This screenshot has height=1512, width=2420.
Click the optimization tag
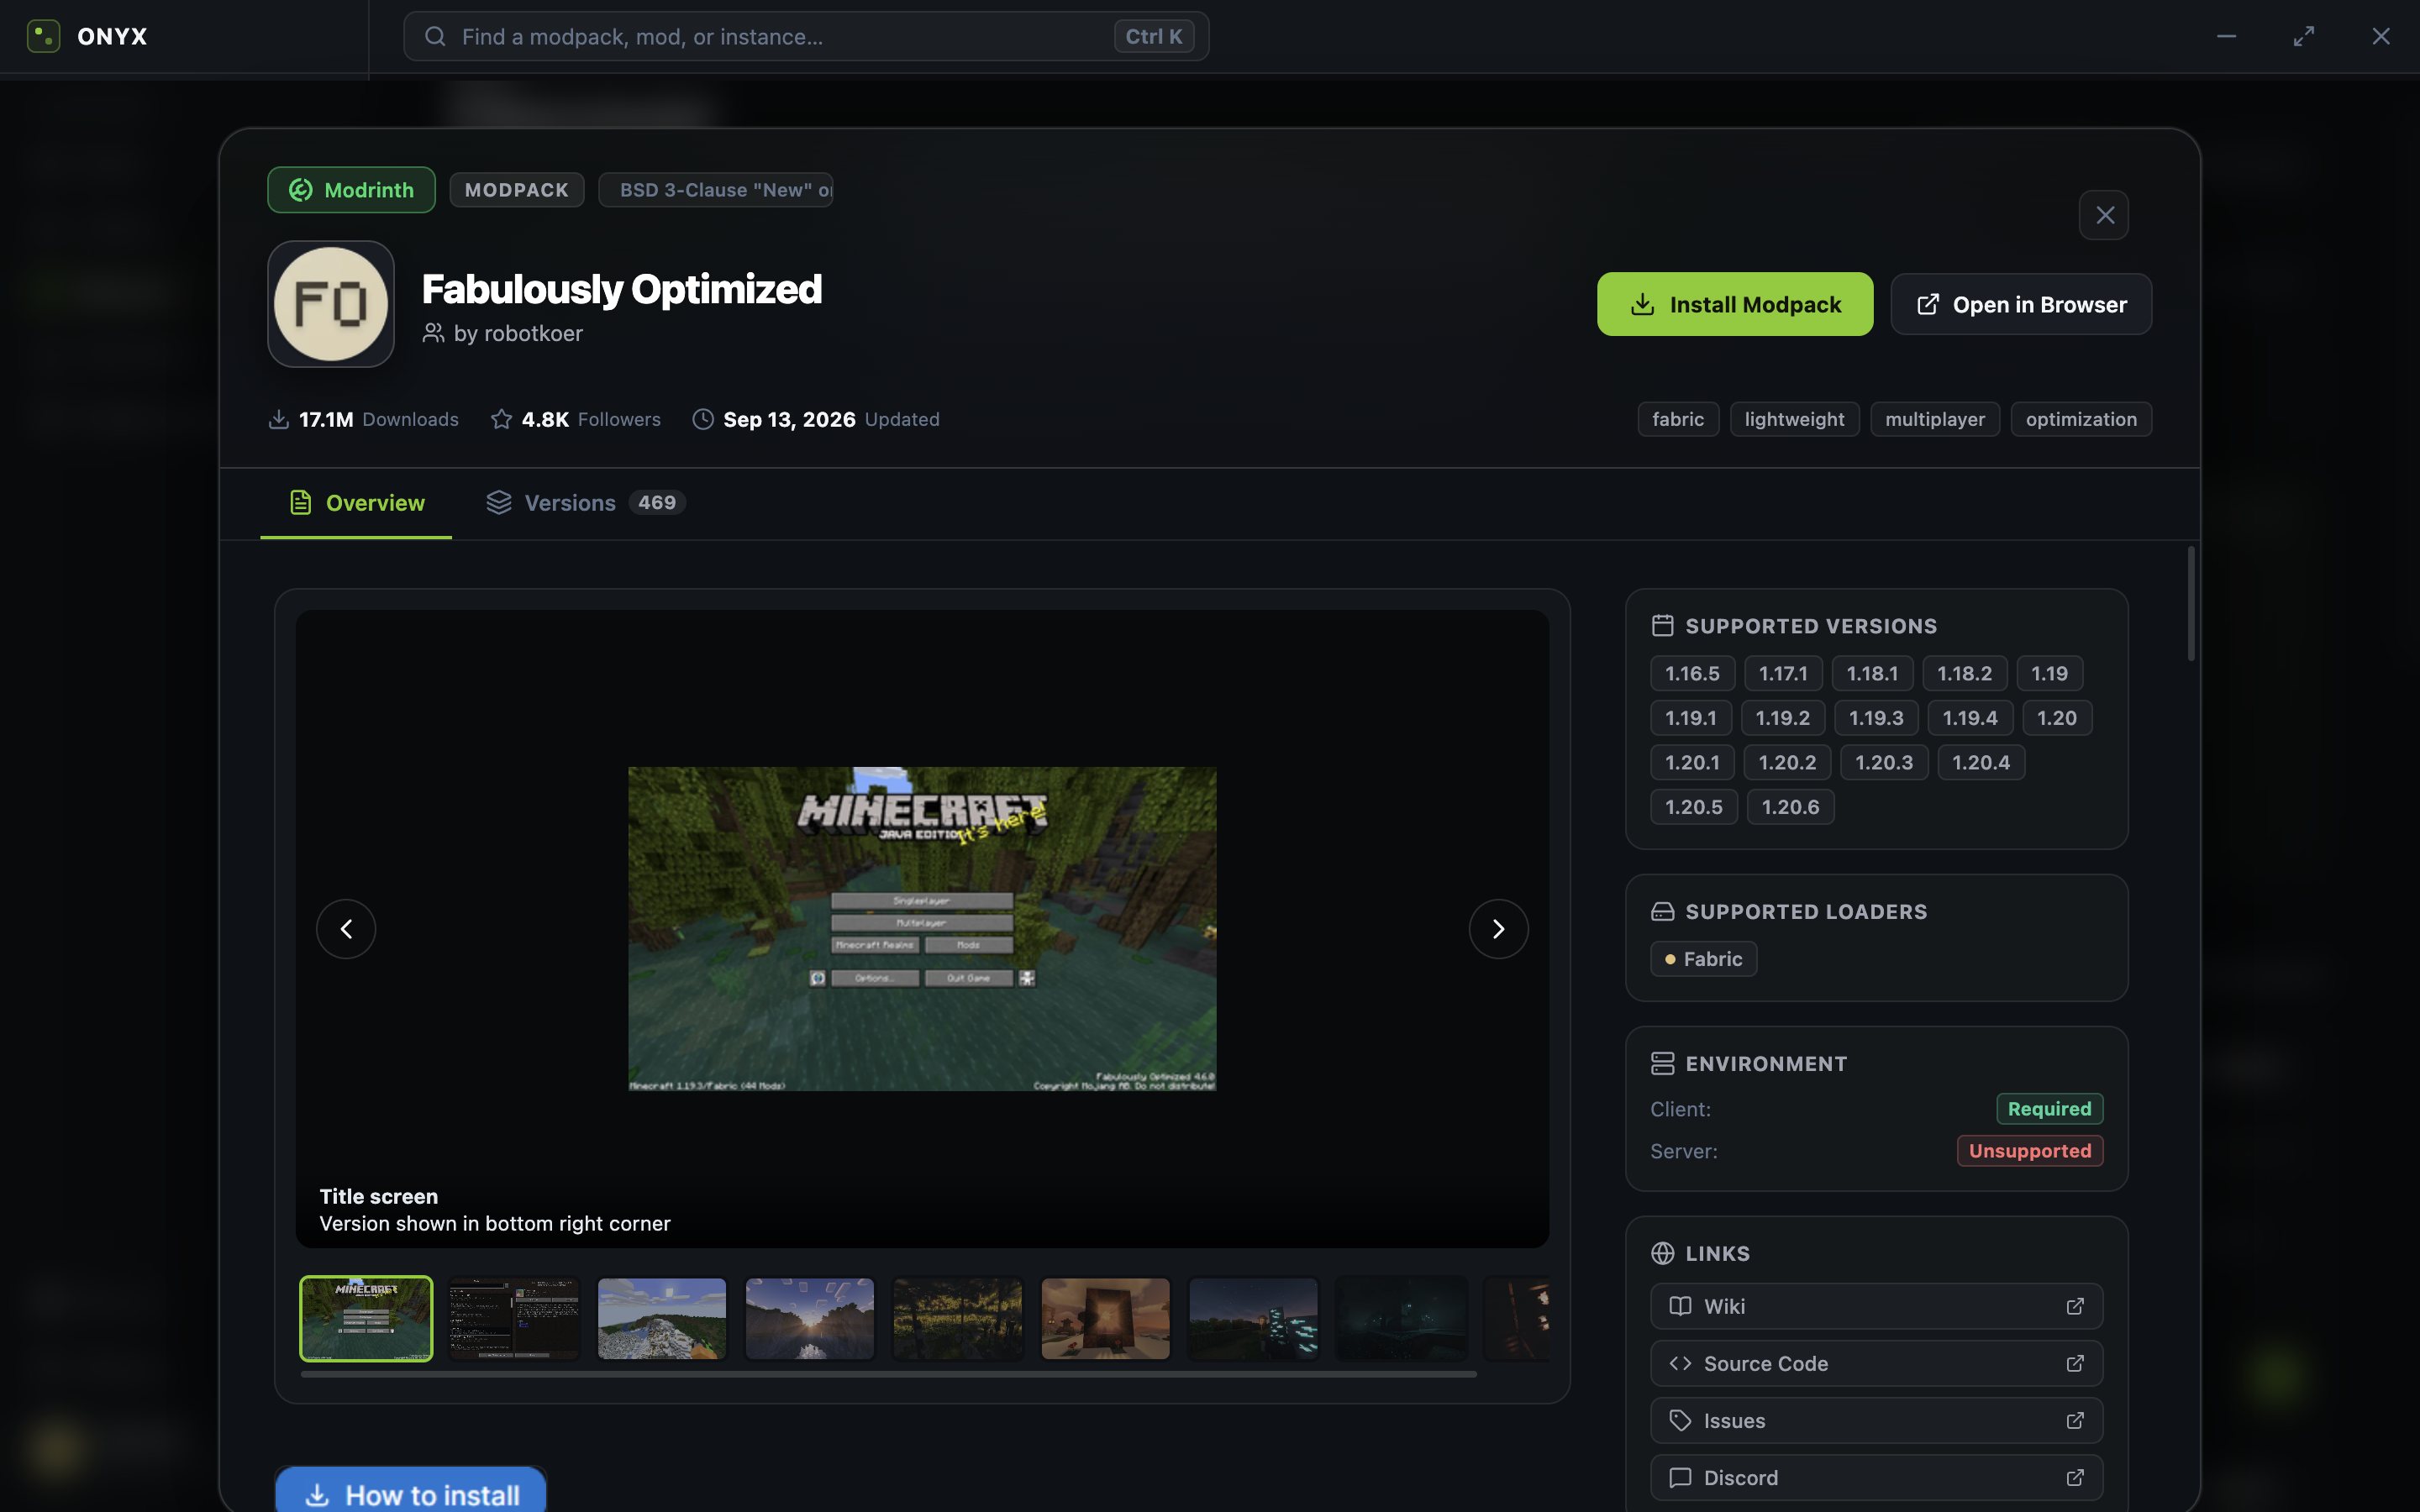point(2081,419)
